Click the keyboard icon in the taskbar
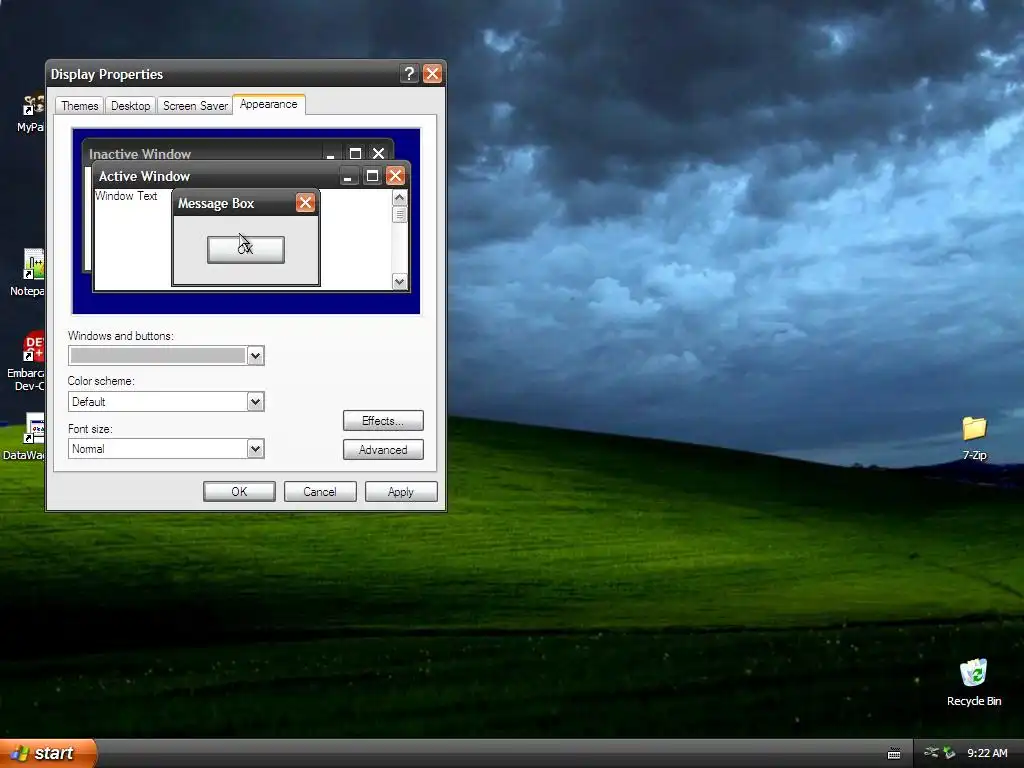 tap(894, 754)
